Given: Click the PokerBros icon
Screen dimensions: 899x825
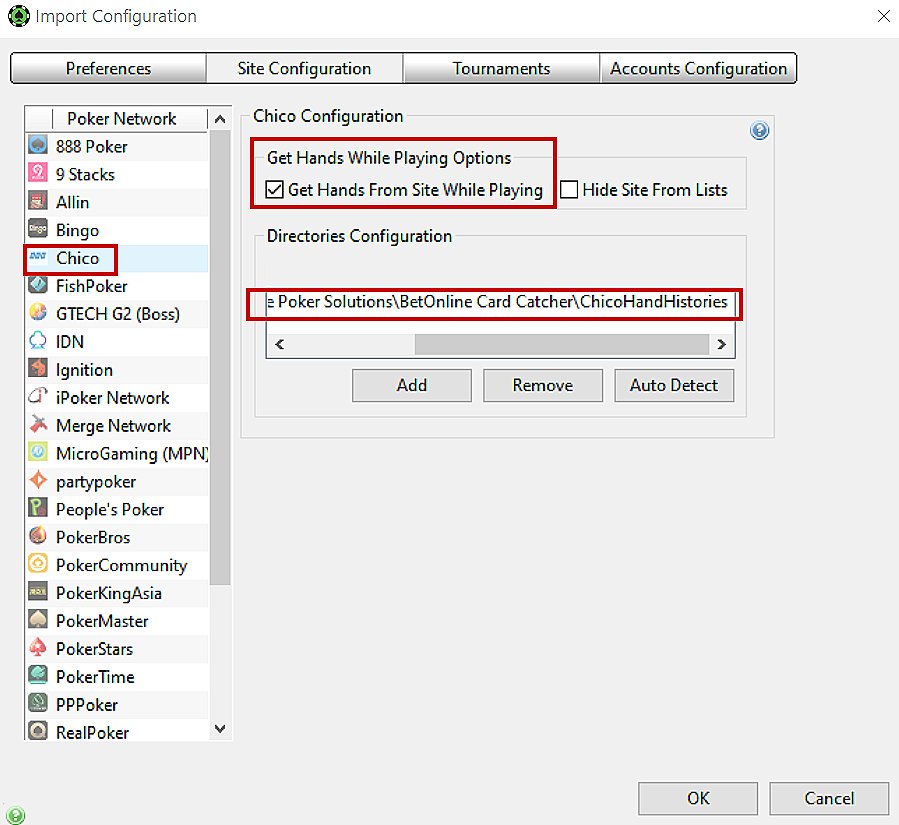Looking at the screenshot, I should [38, 537].
